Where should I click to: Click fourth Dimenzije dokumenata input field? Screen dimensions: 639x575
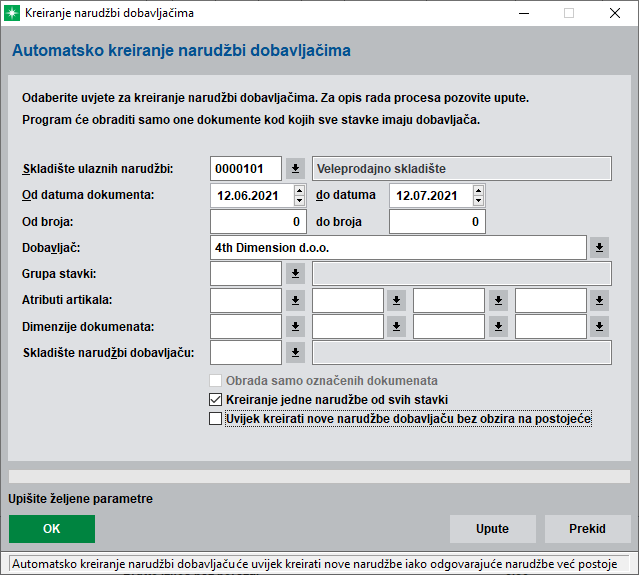point(551,326)
